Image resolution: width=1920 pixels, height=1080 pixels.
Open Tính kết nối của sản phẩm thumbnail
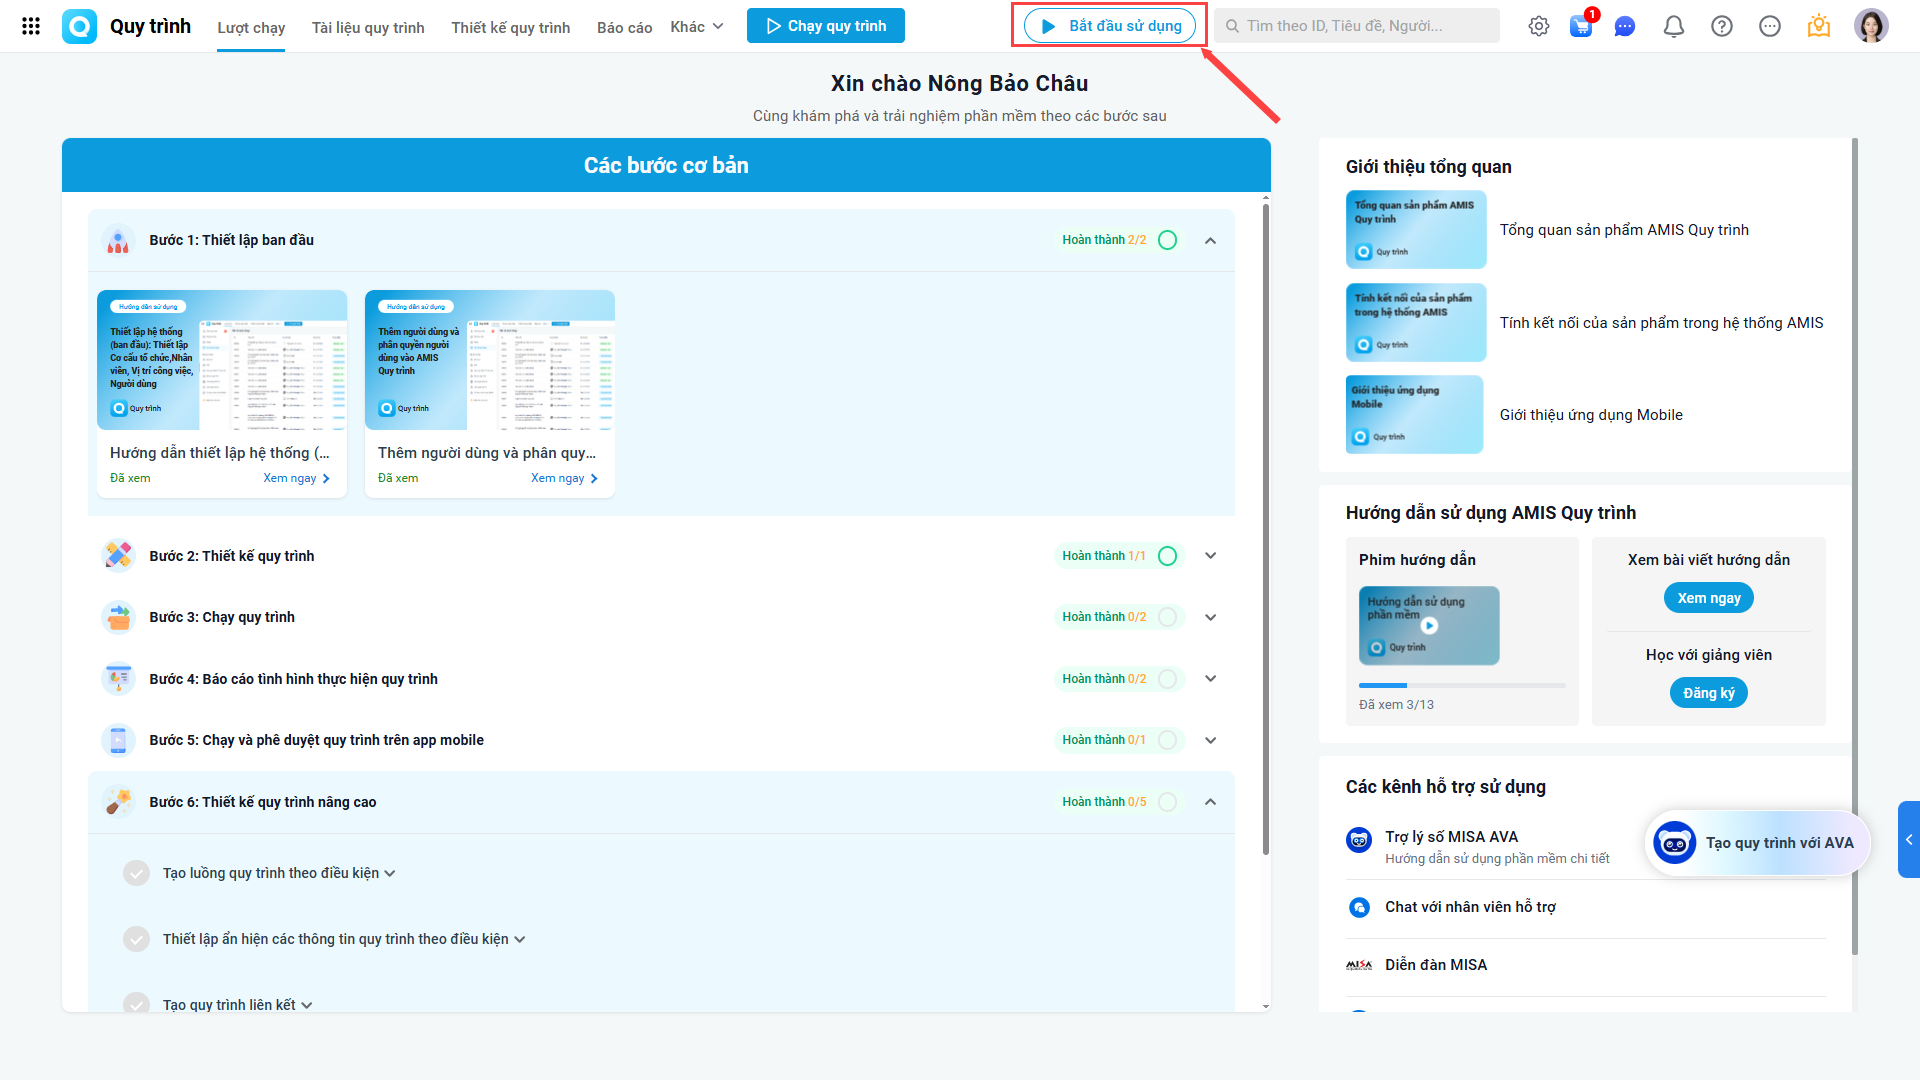pyautogui.click(x=1416, y=323)
